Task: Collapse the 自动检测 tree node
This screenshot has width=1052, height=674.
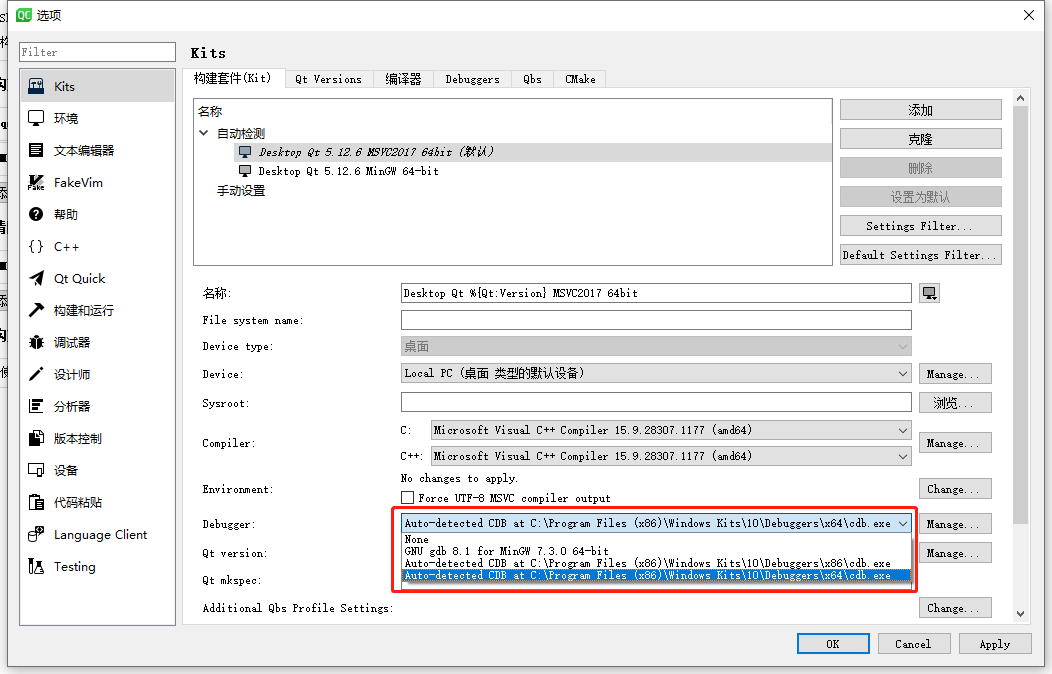Action: pos(203,132)
